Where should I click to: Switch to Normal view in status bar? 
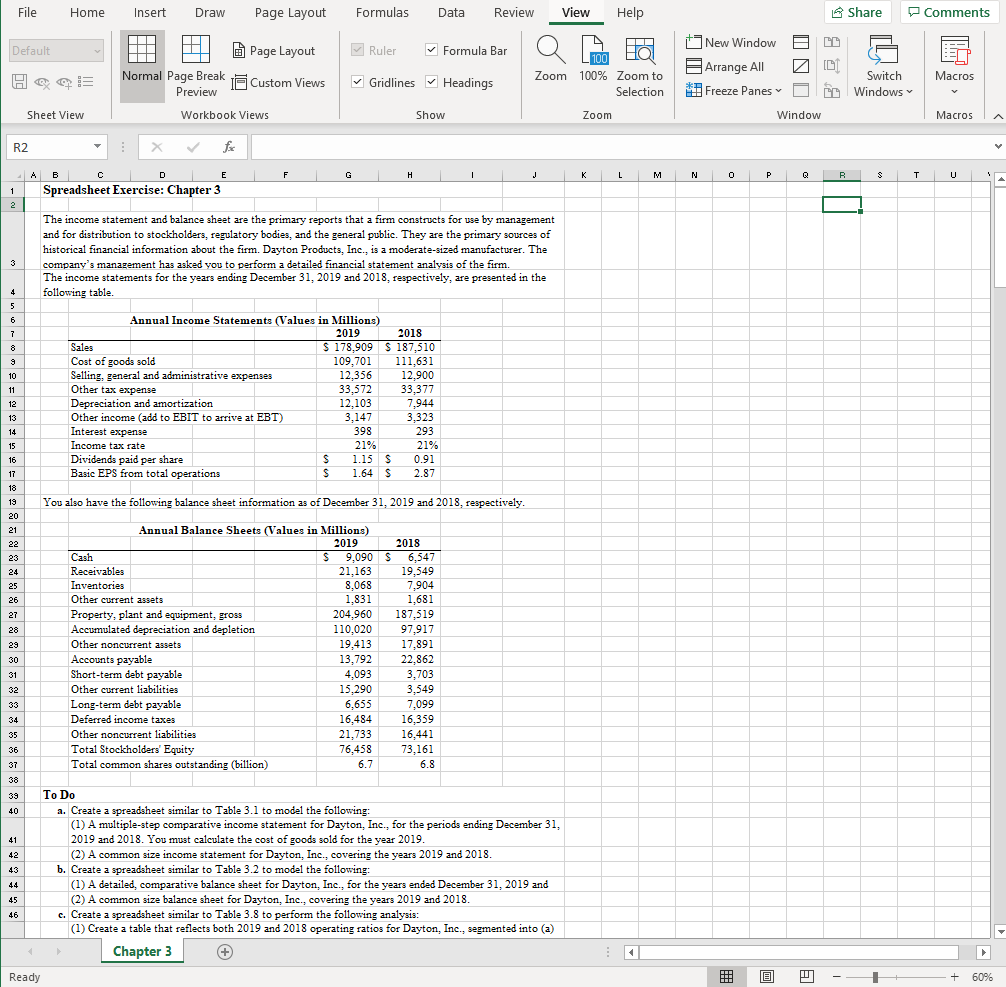coord(727,976)
